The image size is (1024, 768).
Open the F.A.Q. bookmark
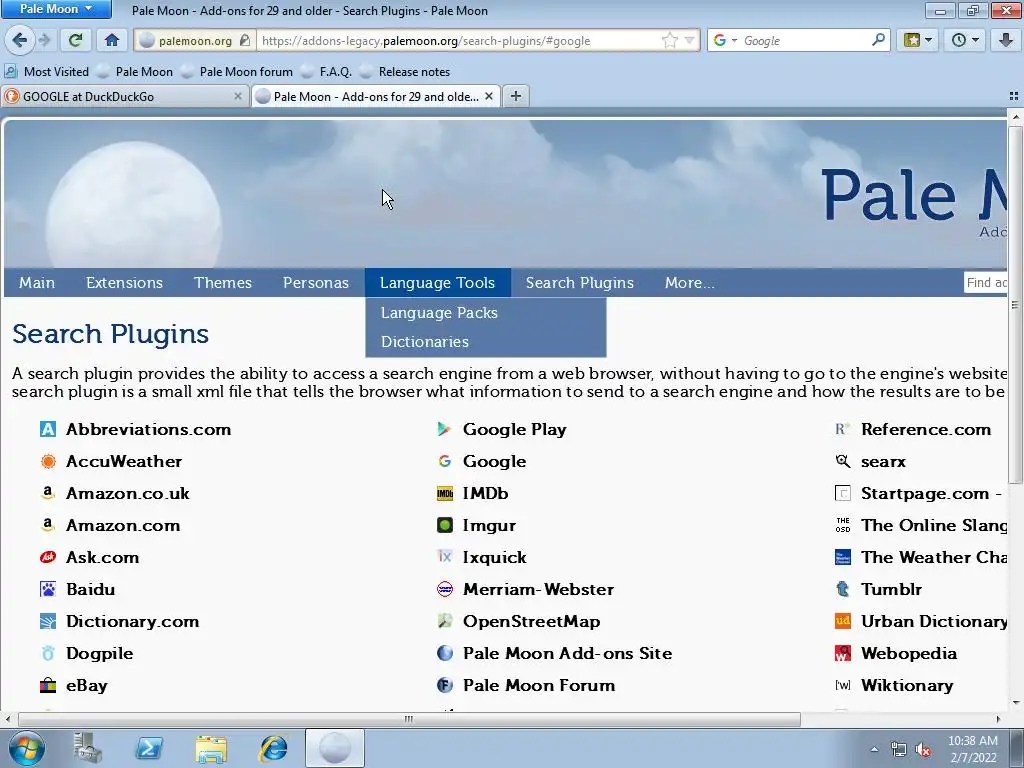coord(328,72)
